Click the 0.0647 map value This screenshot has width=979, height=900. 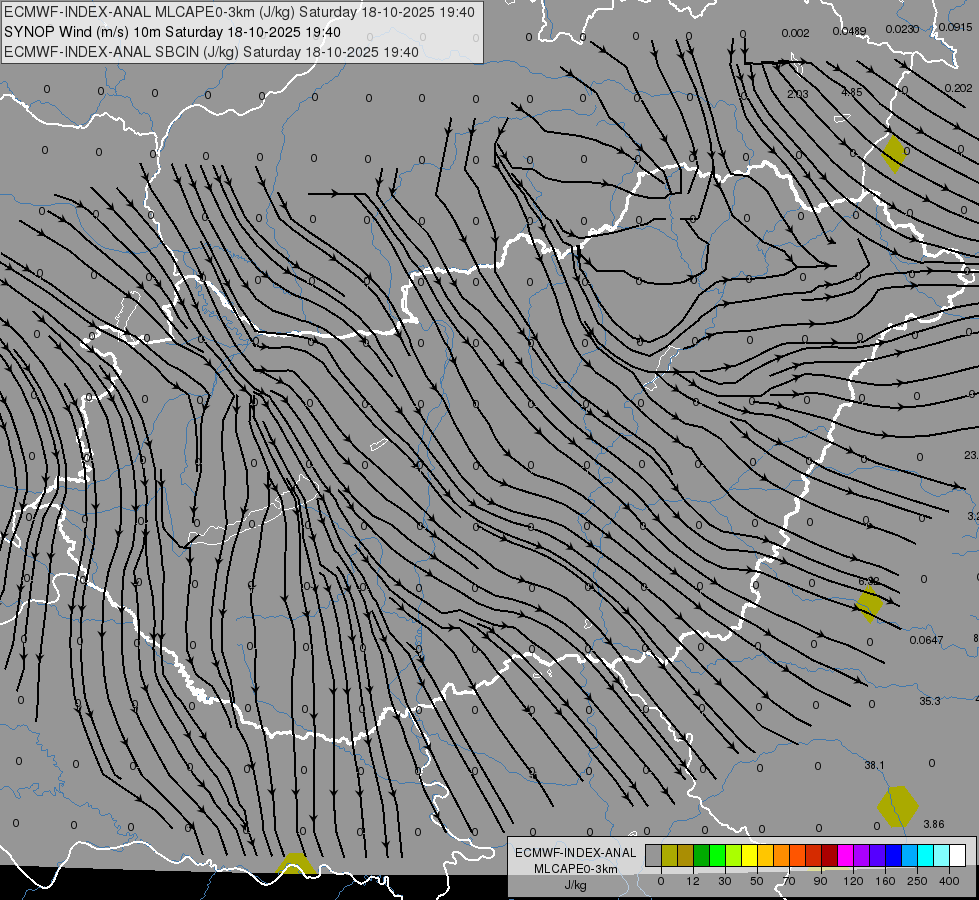click(927, 640)
